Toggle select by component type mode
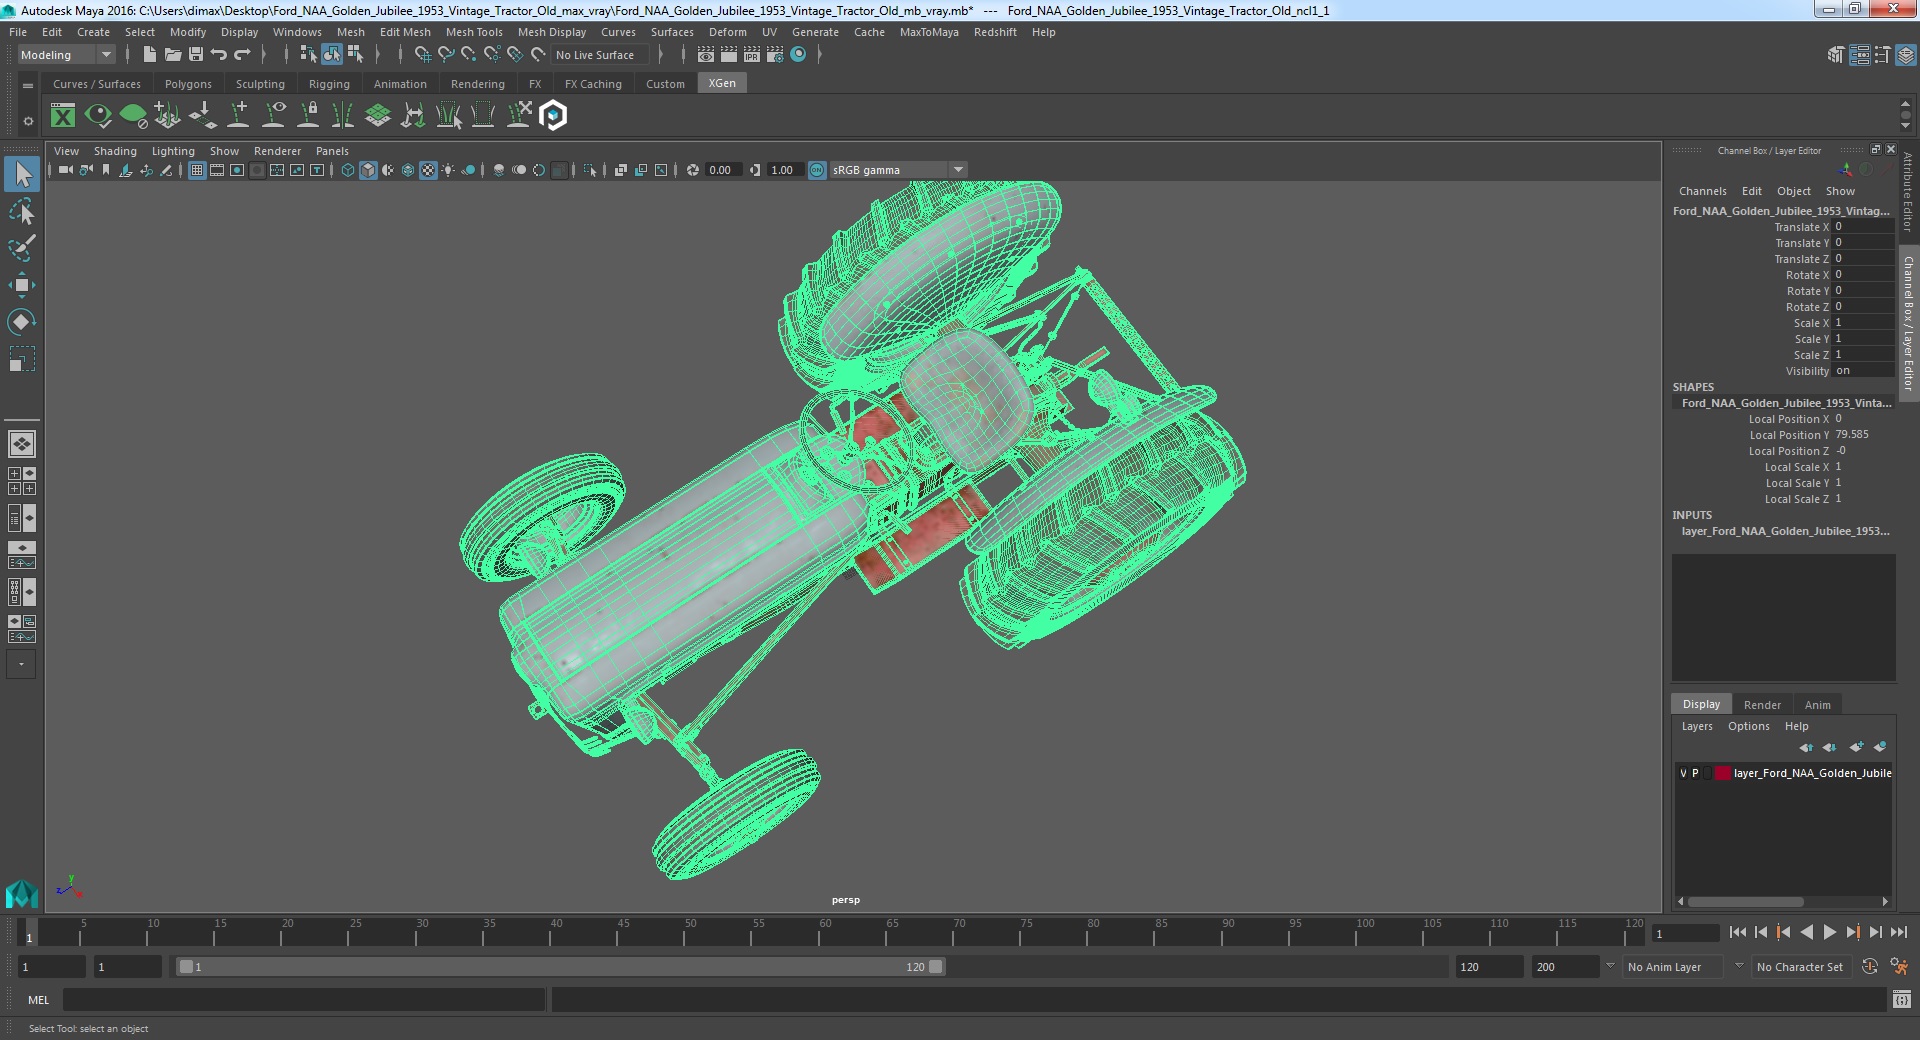This screenshot has width=1920, height=1040. [x=355, y=55]
